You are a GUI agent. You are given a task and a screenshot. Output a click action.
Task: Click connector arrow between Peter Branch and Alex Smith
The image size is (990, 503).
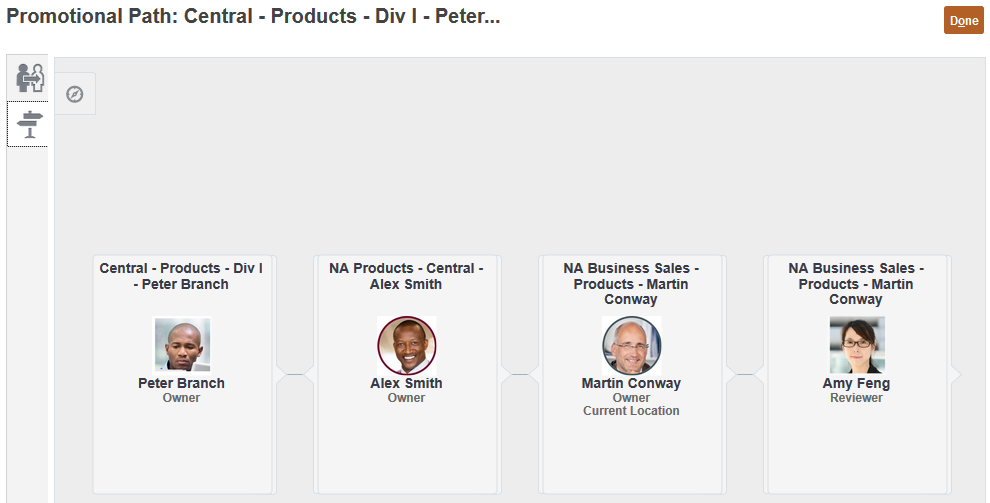click(x=295, y=374)
